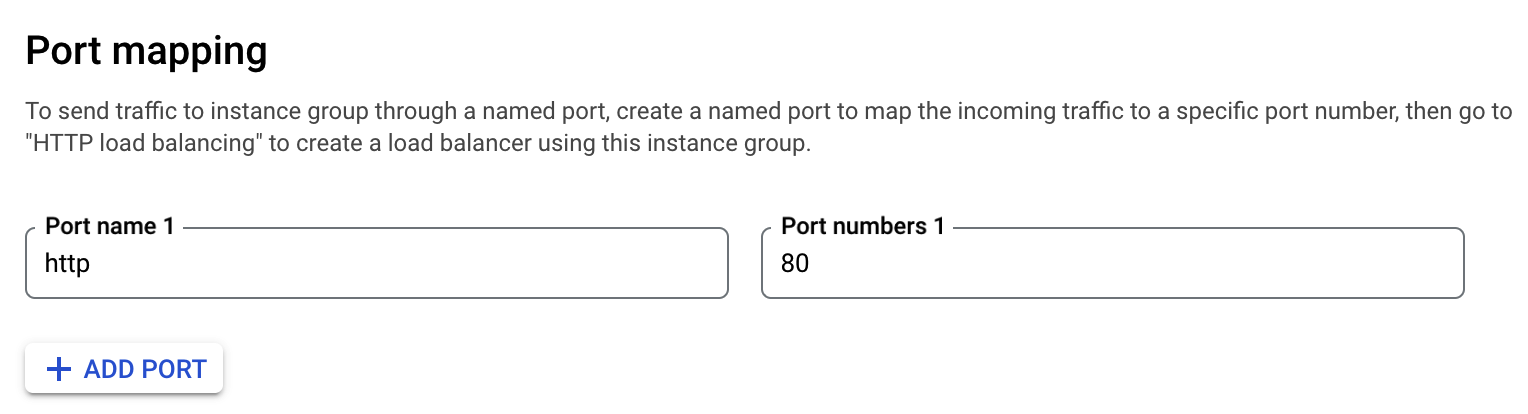Image resolution: width=1528 pixels, height=414 pixels.
Task: Click the ADD PORT text label
Action: [x=145, y=370]
